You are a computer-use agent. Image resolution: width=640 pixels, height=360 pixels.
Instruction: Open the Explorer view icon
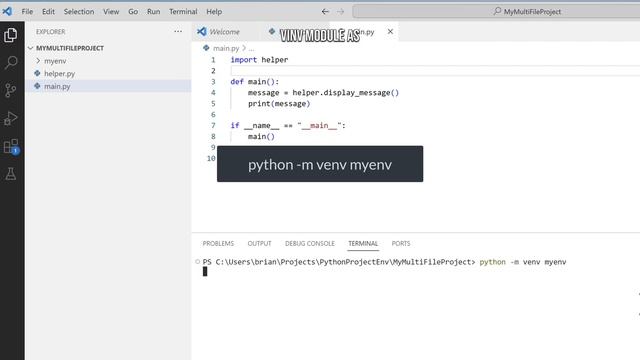click(x=11, y=35)
